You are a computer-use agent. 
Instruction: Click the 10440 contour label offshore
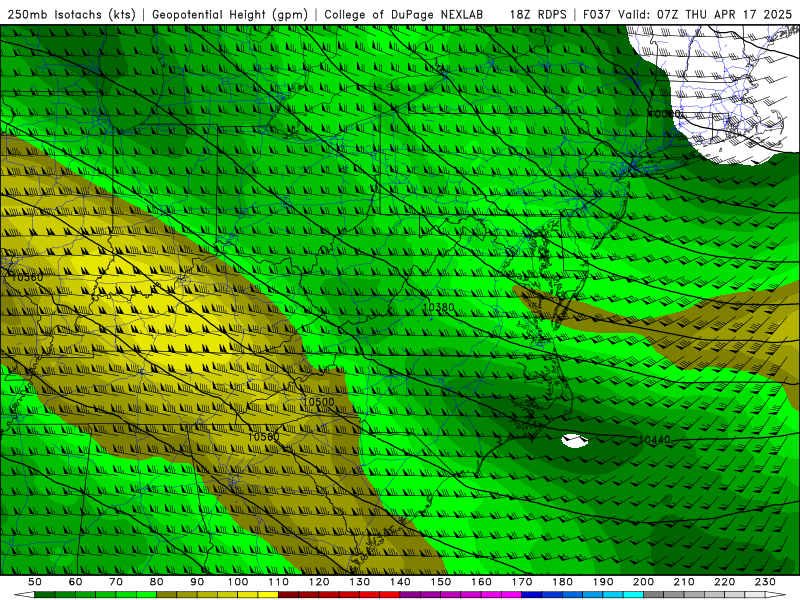654,439
